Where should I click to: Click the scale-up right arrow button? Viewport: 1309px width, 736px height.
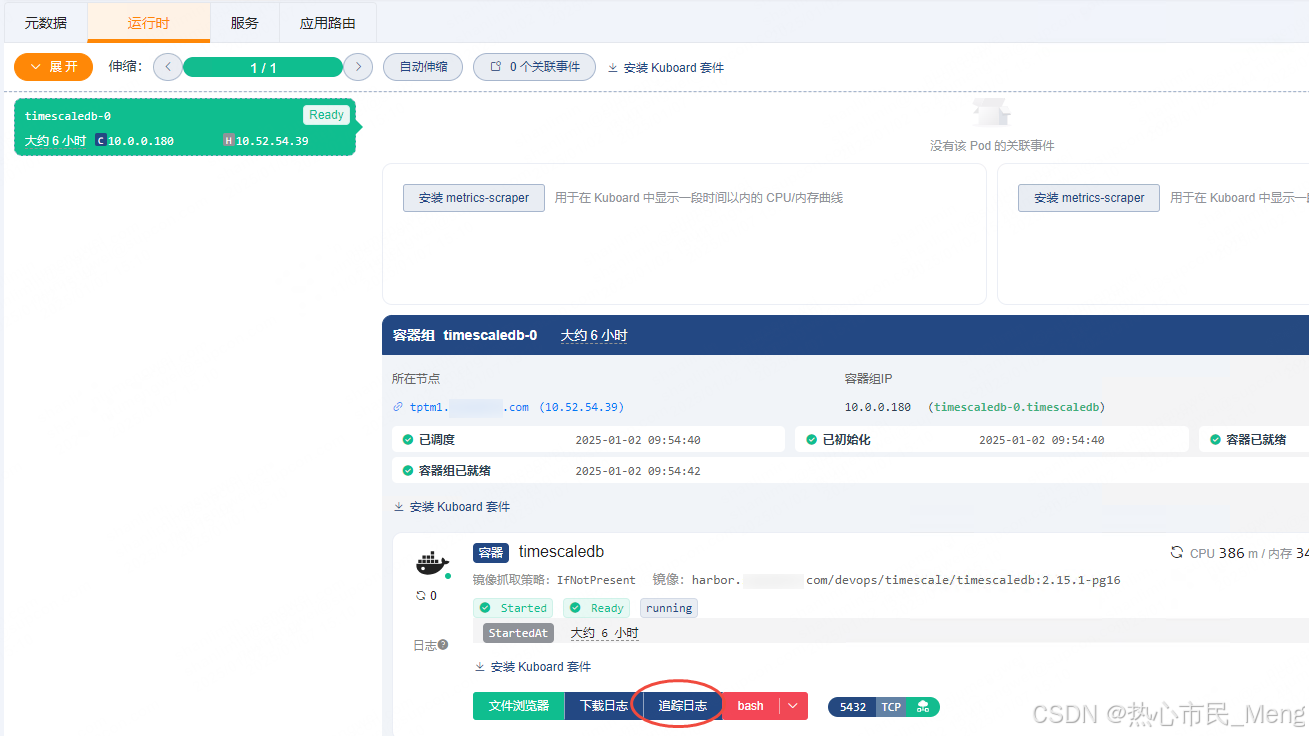358,67
